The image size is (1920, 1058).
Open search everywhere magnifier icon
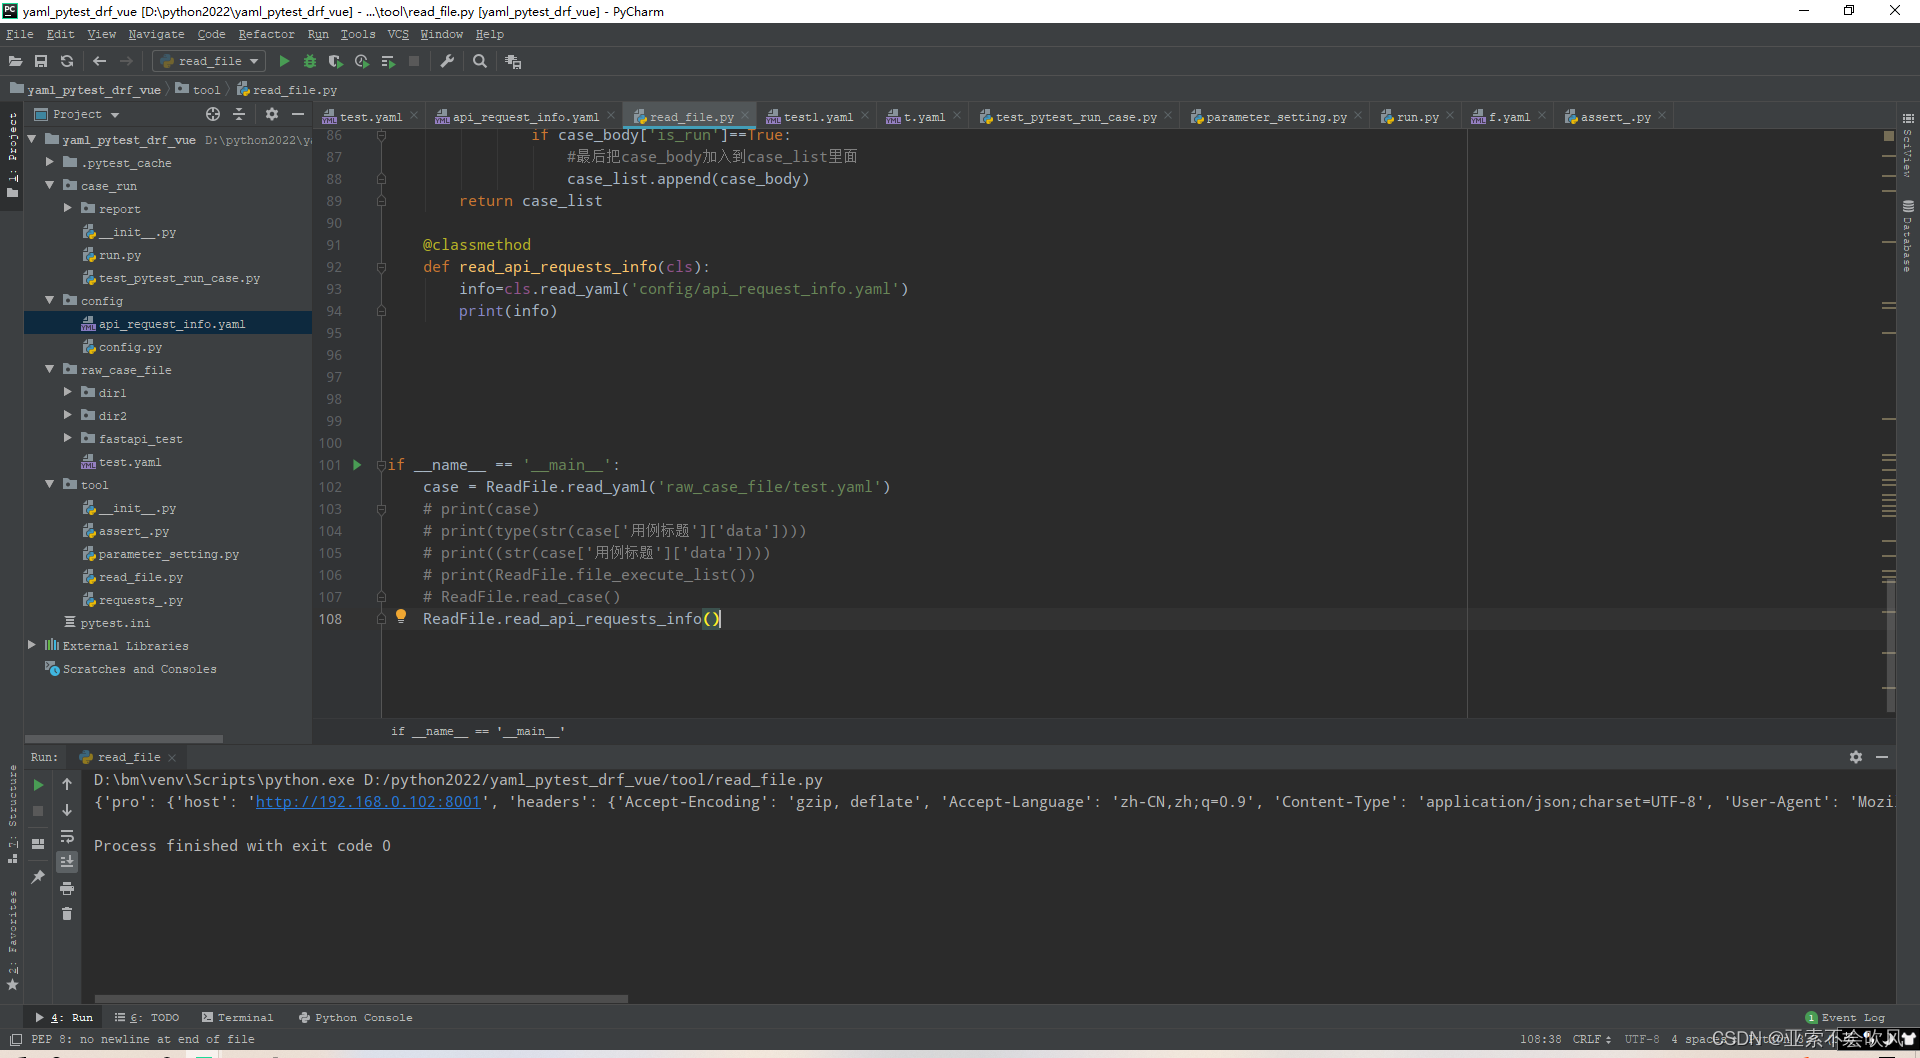click(x=480, y=61)
